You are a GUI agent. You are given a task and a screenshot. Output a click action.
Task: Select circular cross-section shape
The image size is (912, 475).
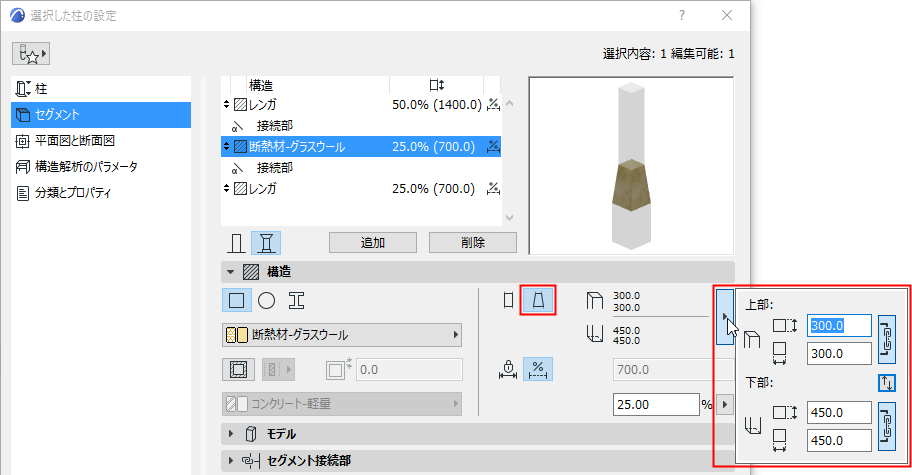(266, 301)
